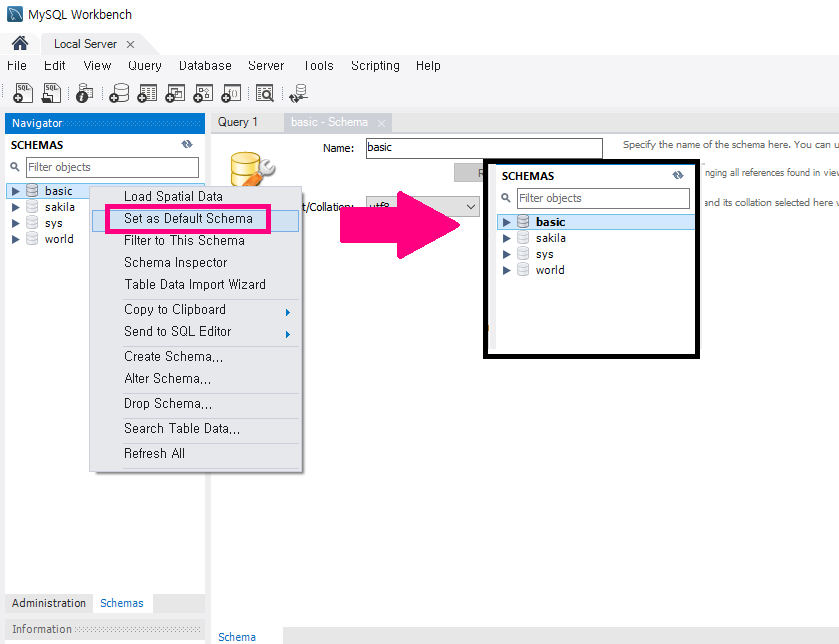Image resolution: width=839 pixels, height=644 pixels.
Task: Open Send to SQL Editor submenu
Action: tap(195, 332)
